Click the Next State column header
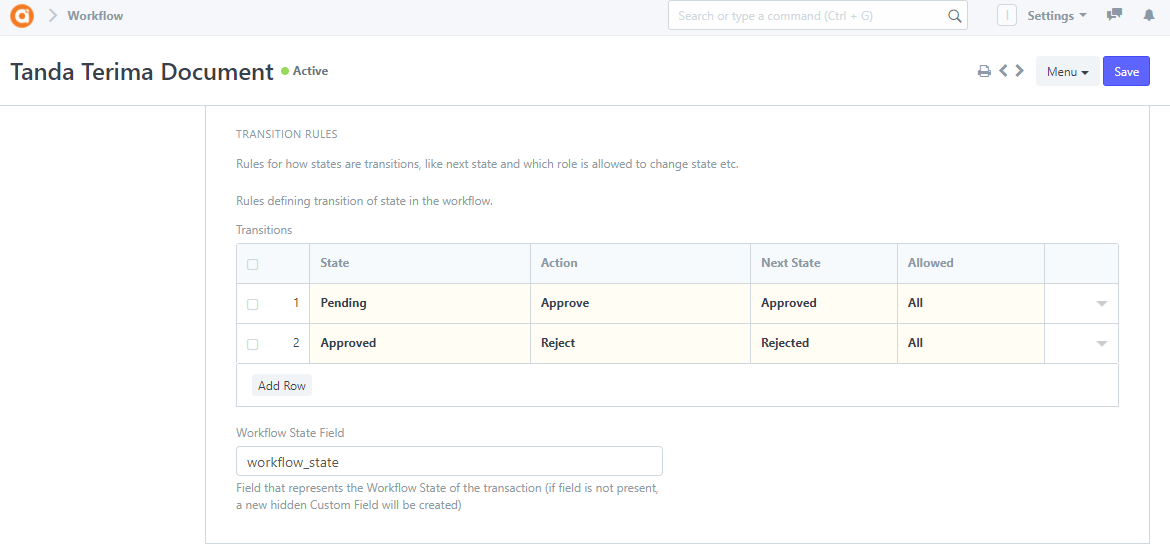1170x555 pixels. (824, 263)
